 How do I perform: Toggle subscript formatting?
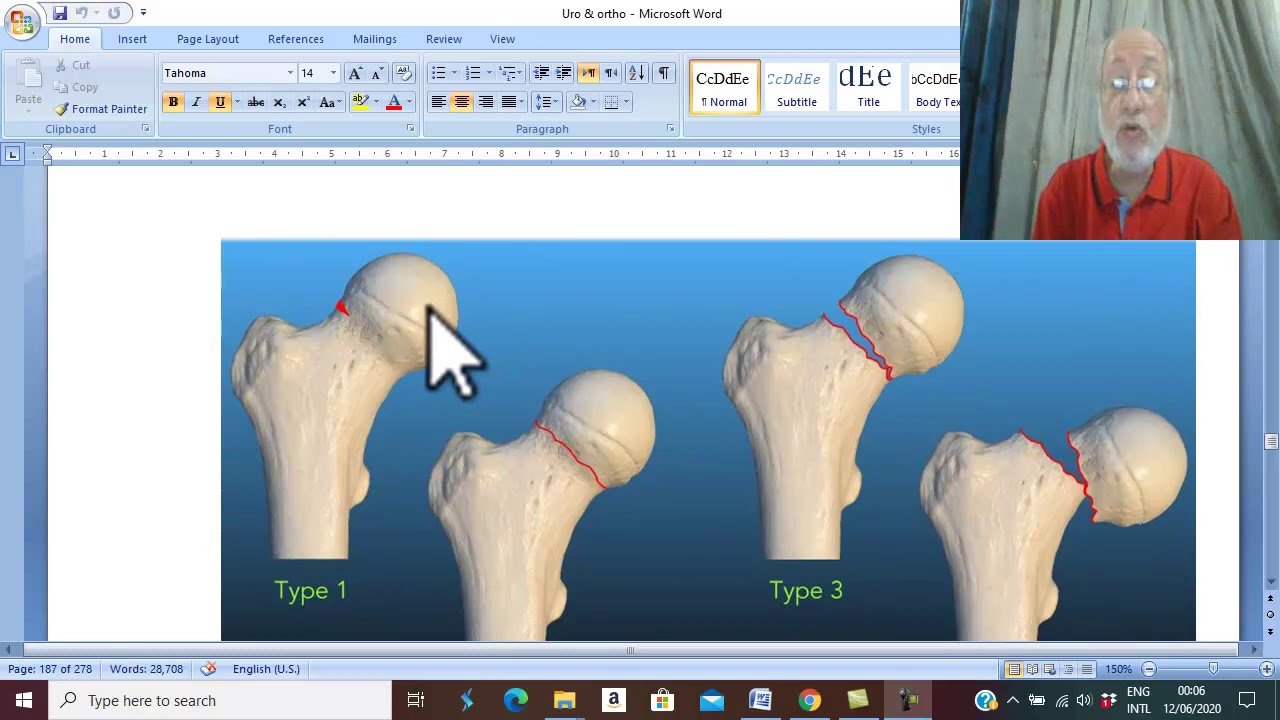point(279,102)
